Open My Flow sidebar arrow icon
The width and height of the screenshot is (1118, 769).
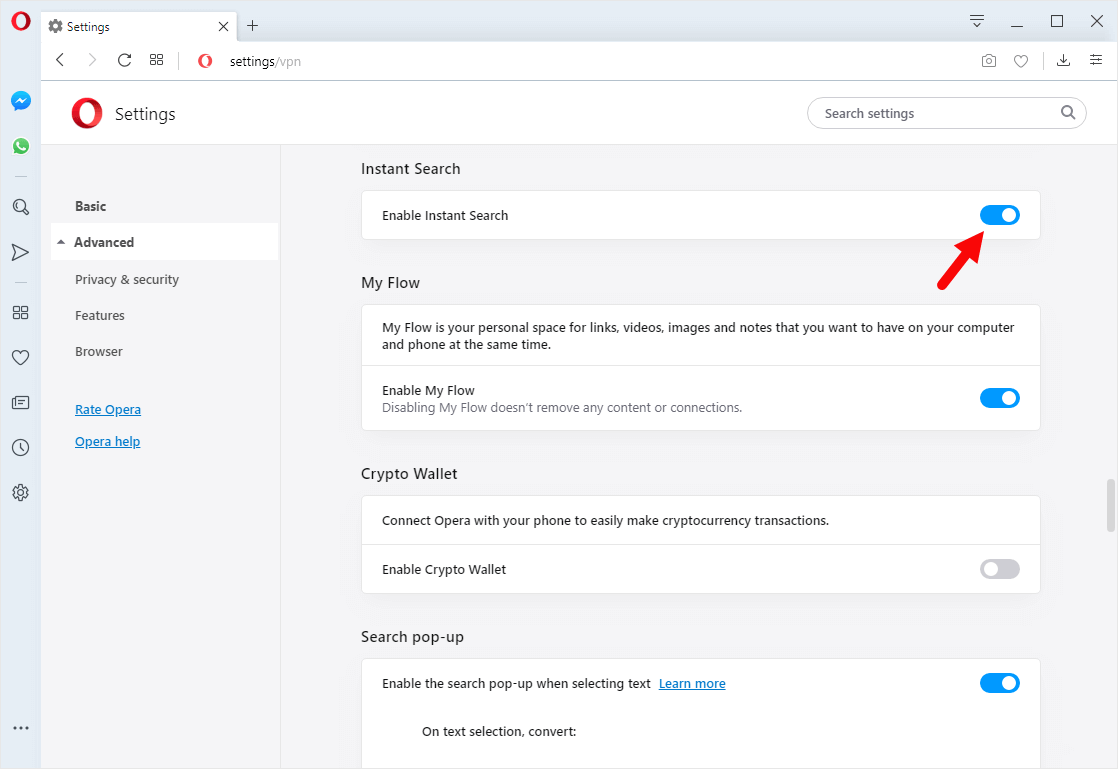[x=21, y=252]
